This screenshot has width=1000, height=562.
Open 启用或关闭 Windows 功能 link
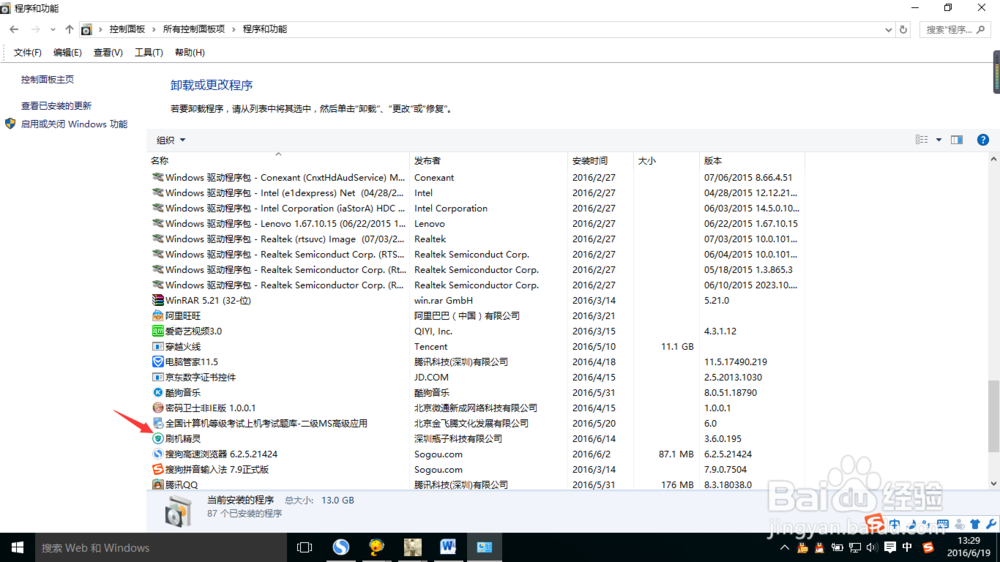[74, 124]
